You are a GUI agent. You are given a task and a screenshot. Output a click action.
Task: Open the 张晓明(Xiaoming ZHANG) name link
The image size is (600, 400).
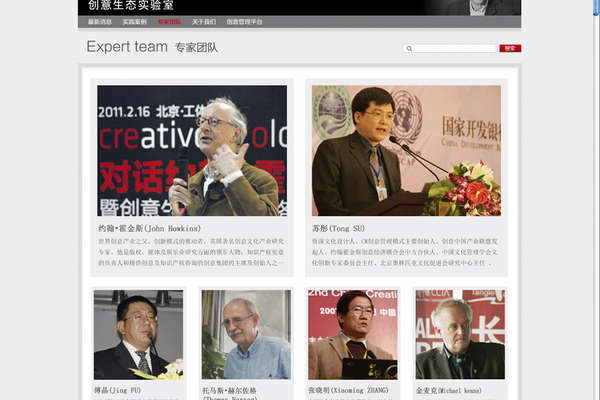348,390
